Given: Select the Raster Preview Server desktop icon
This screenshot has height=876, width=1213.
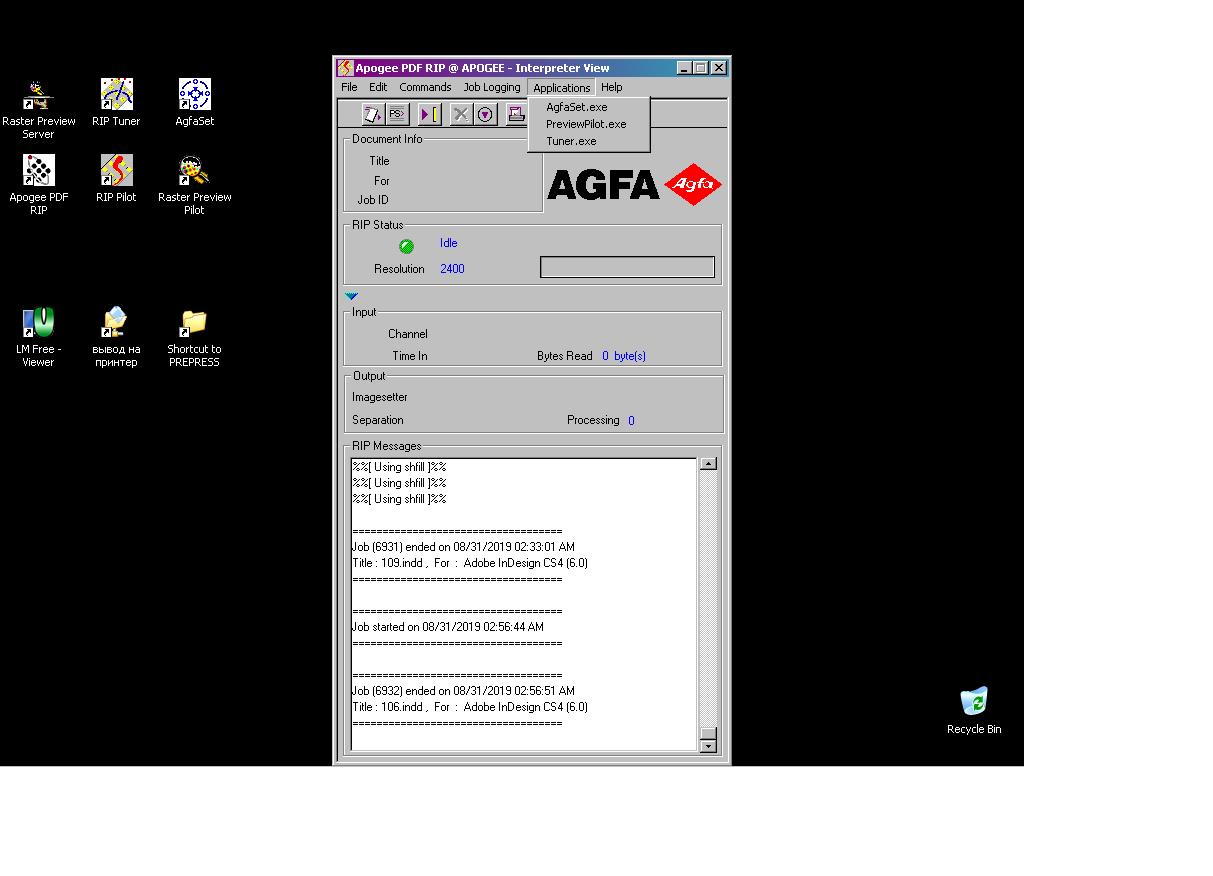Looking at the screenshot, I should point(39,110).
